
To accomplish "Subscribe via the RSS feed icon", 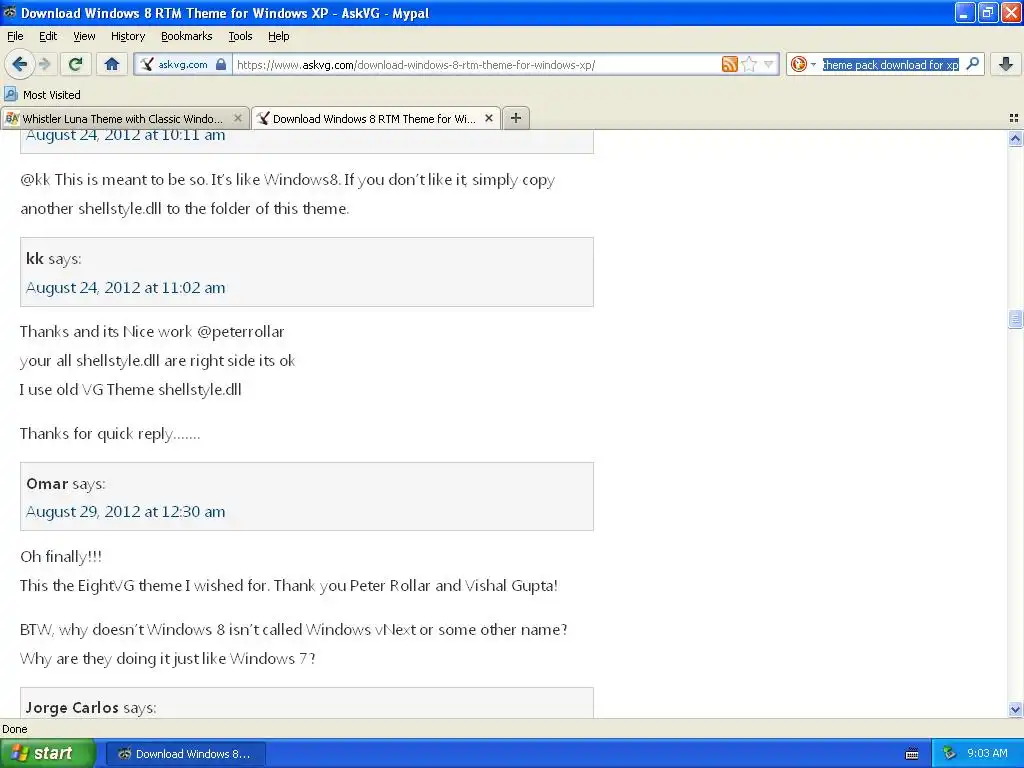I will coord(729,64).
